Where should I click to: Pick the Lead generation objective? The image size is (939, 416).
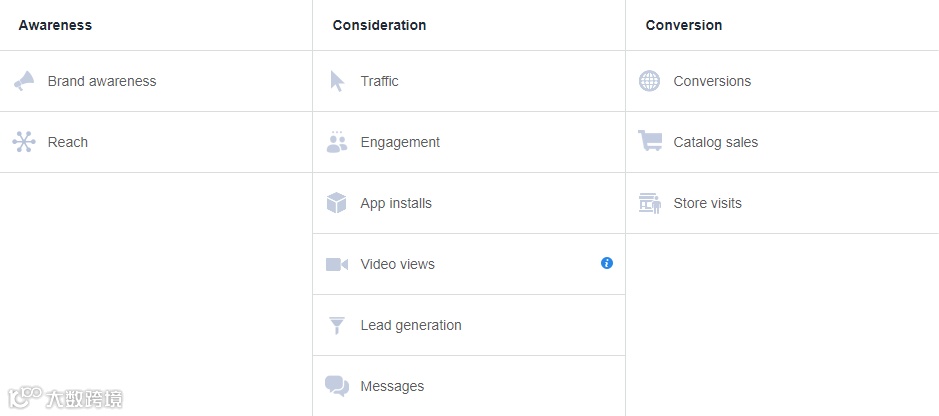pos(411,325)
